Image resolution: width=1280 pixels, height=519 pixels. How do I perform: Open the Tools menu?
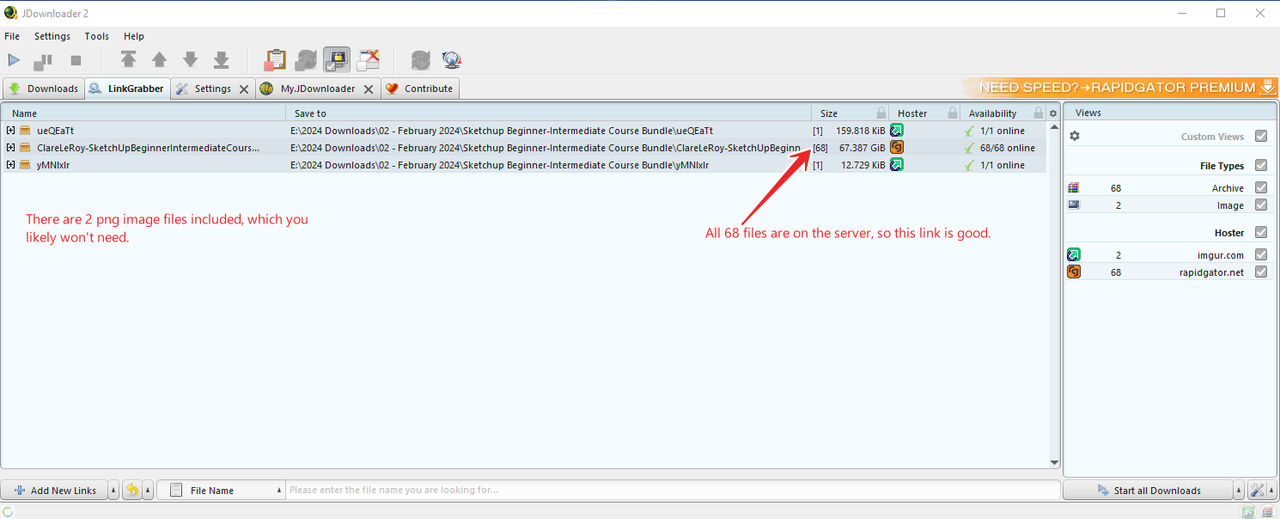tap(97, 36)
